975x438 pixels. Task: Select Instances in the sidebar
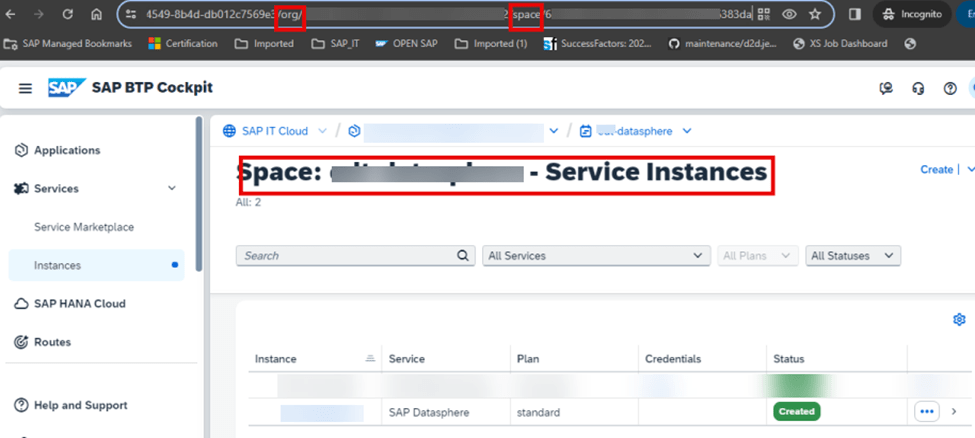tap(96, 266)
